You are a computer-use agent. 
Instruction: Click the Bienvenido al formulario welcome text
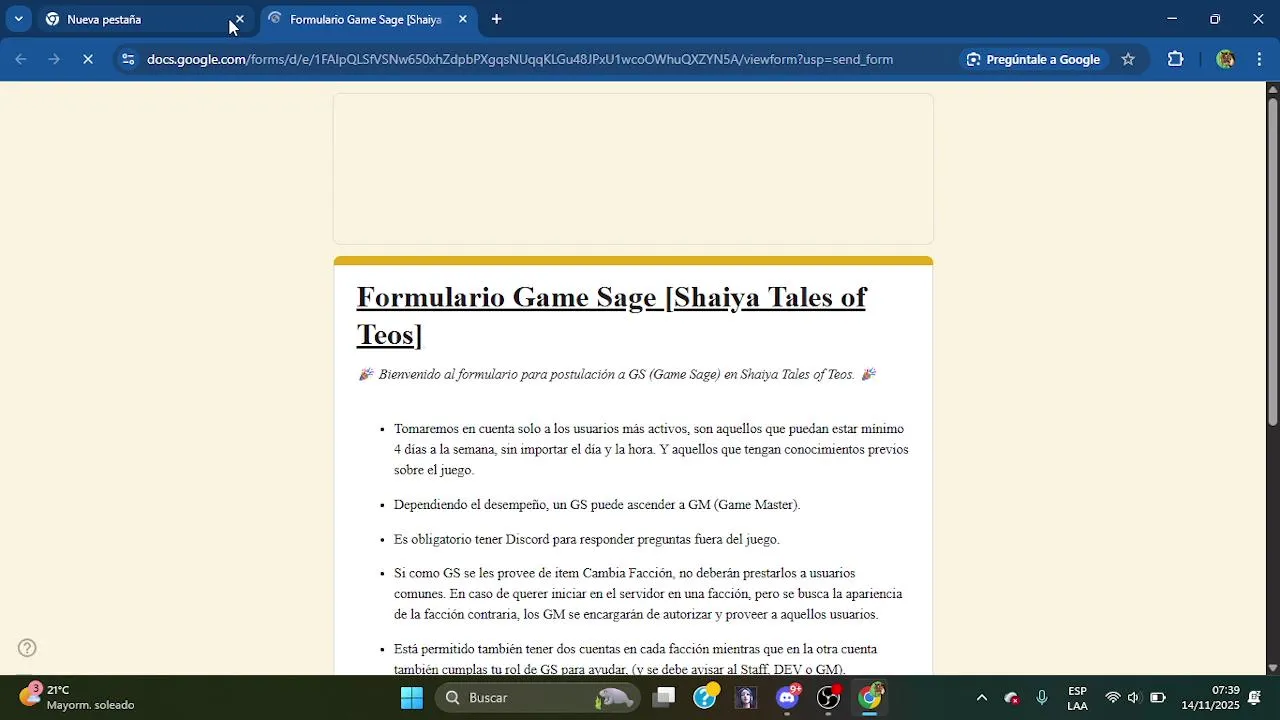pyautogui.click(x=617, y=374)
